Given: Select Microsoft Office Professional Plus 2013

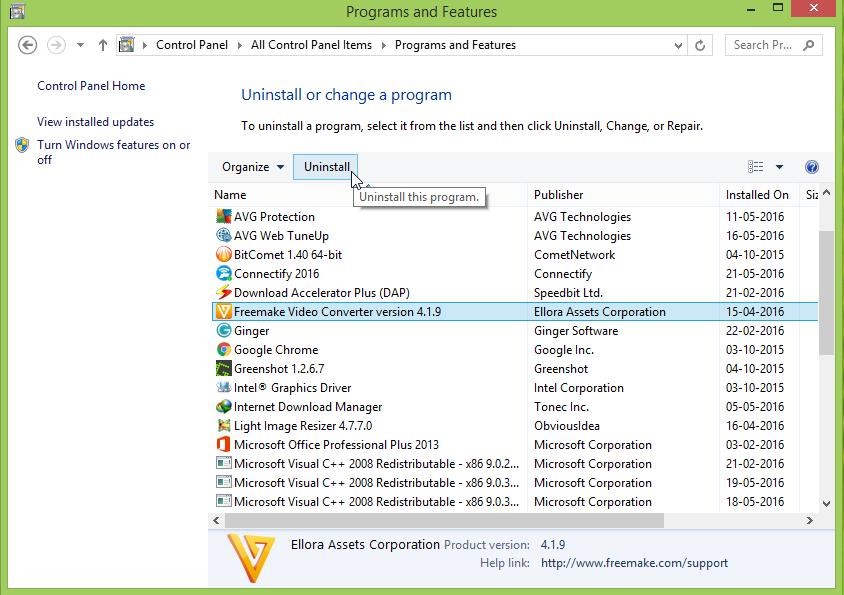Looking at the screenshot, I should pos(515,444).
